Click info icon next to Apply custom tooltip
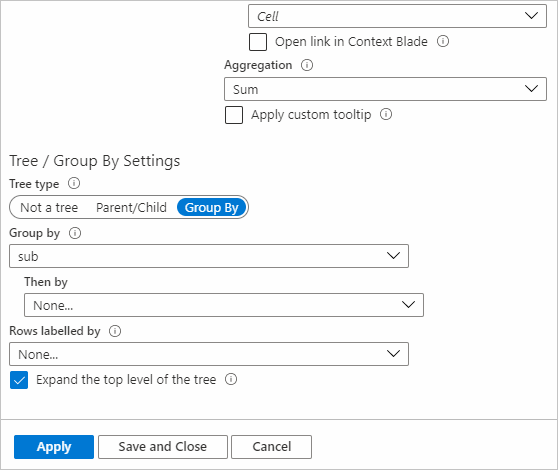558x470 pixels. click(x=386, y=114)
